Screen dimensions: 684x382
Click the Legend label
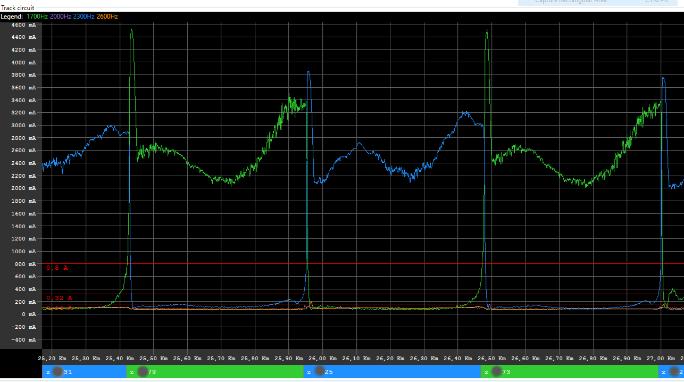(x=12, y=17)
